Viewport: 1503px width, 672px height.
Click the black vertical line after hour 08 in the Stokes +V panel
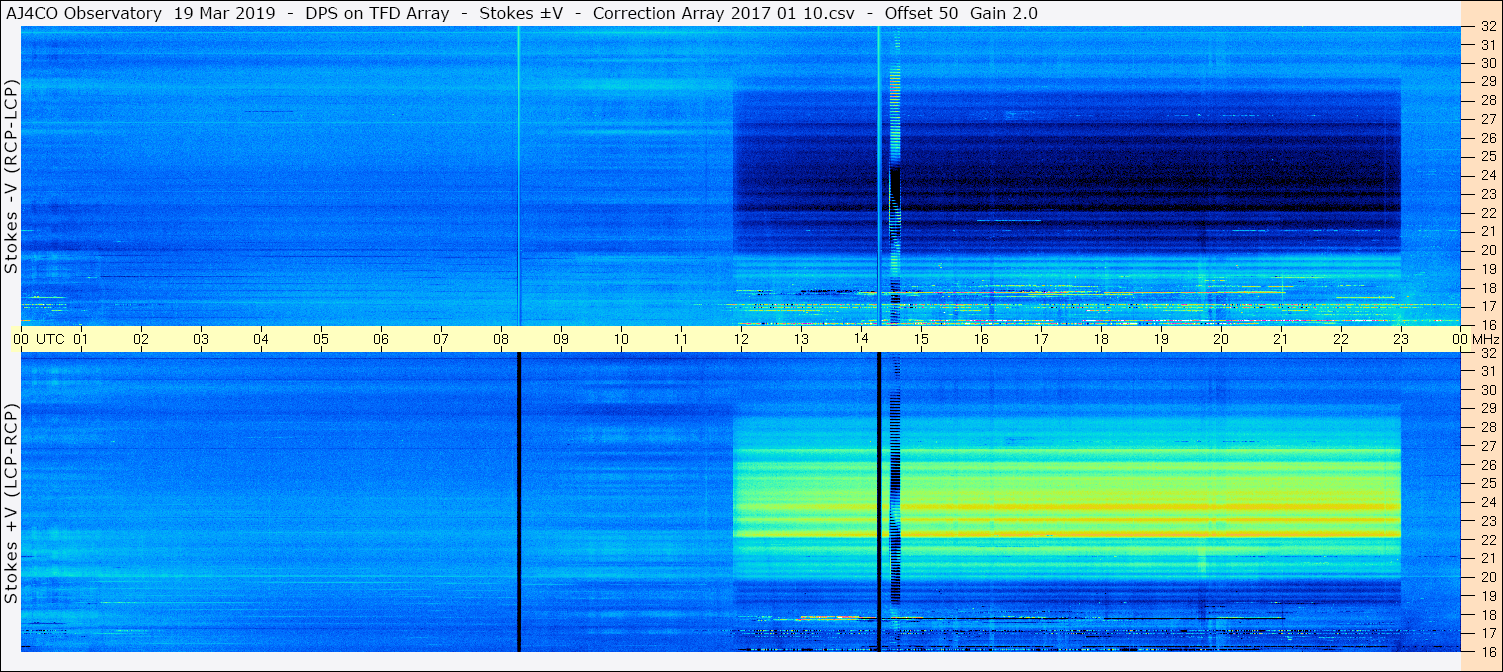[519, 502]
